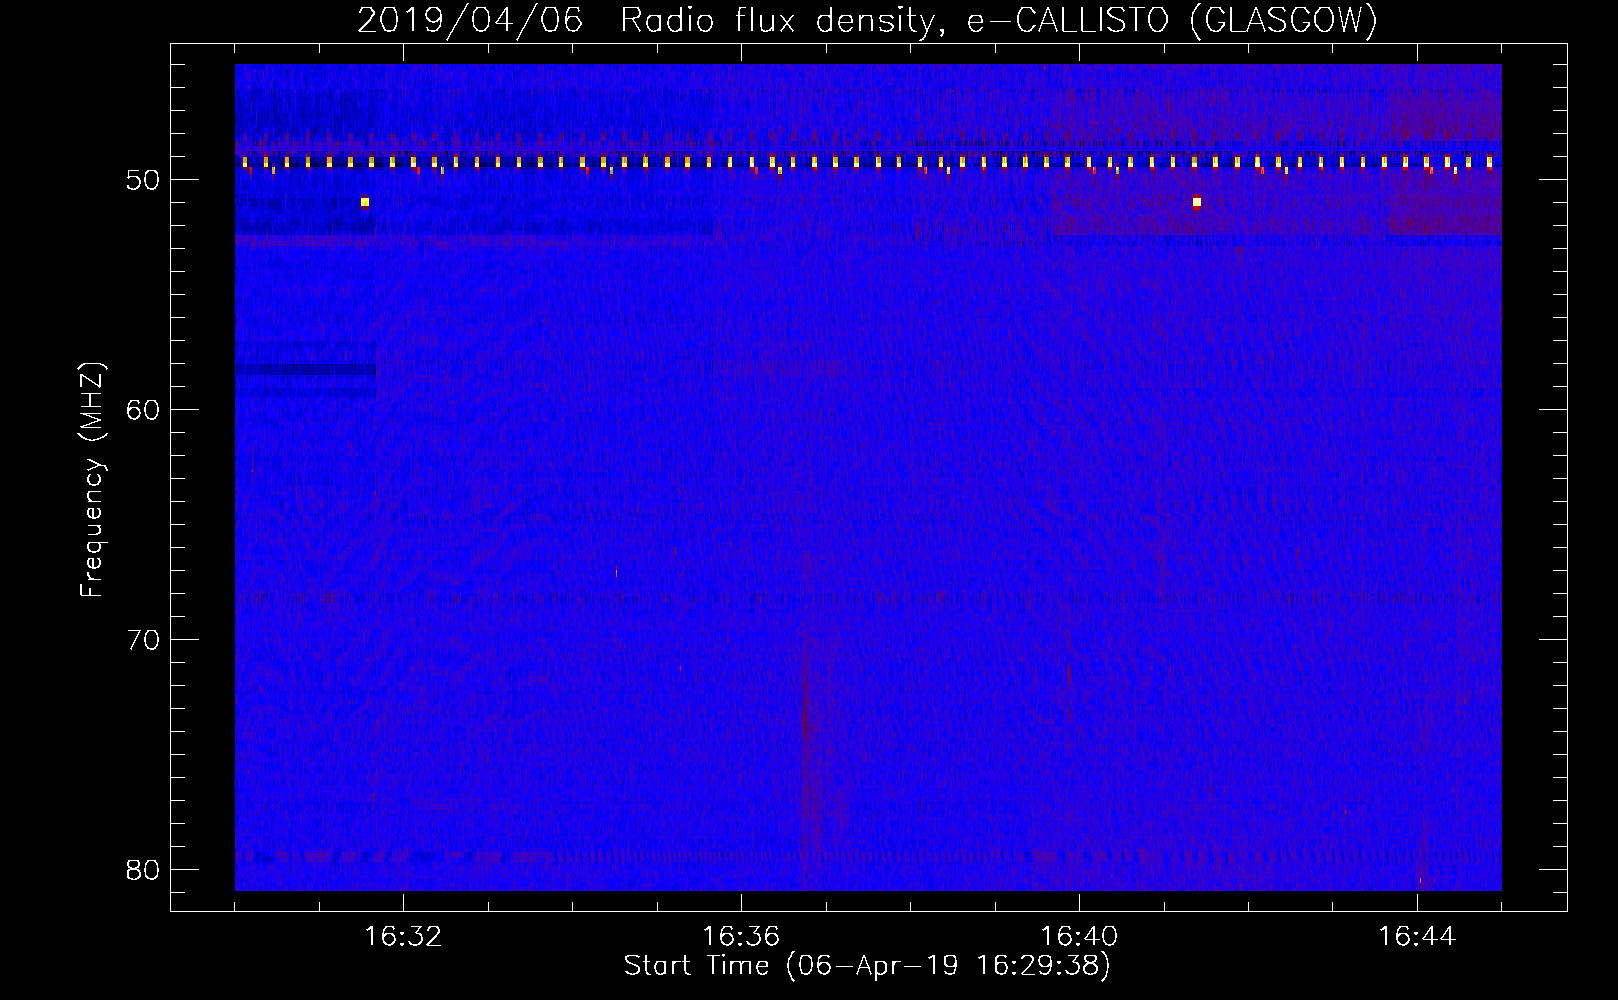Click the 16:32 time tick label
Image resolution: width=1618 pixels, height=1000 pixels.
403,937
